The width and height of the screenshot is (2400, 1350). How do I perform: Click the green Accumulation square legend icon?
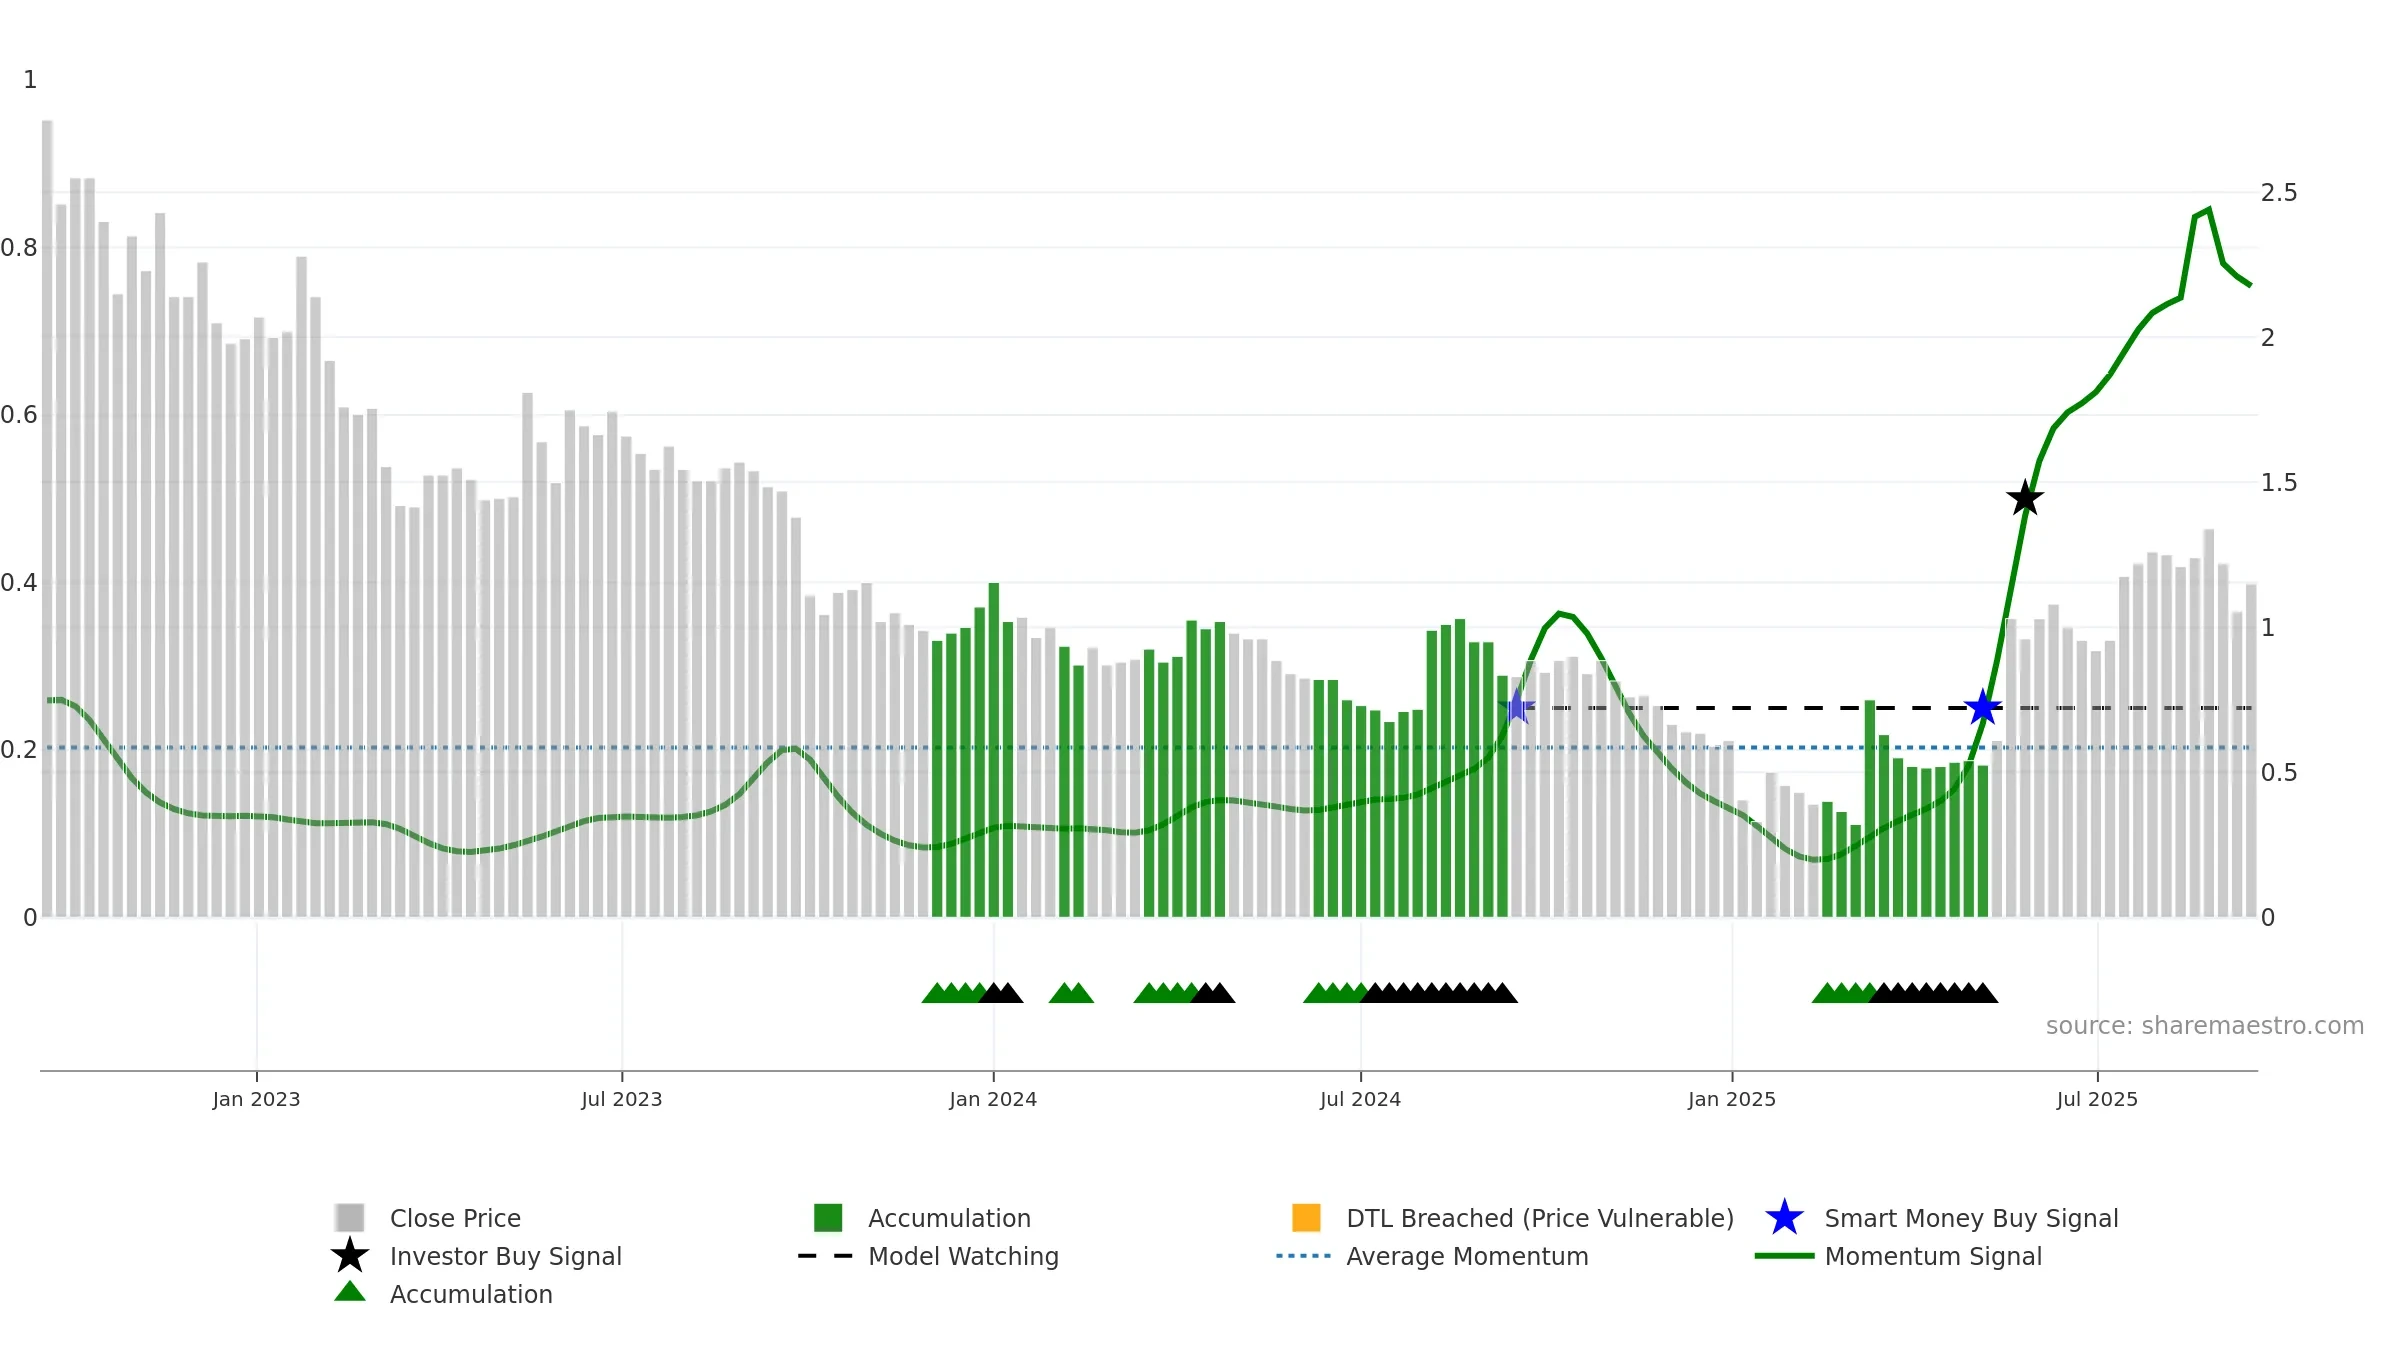pyautogui.click(x=828, y=1218)
